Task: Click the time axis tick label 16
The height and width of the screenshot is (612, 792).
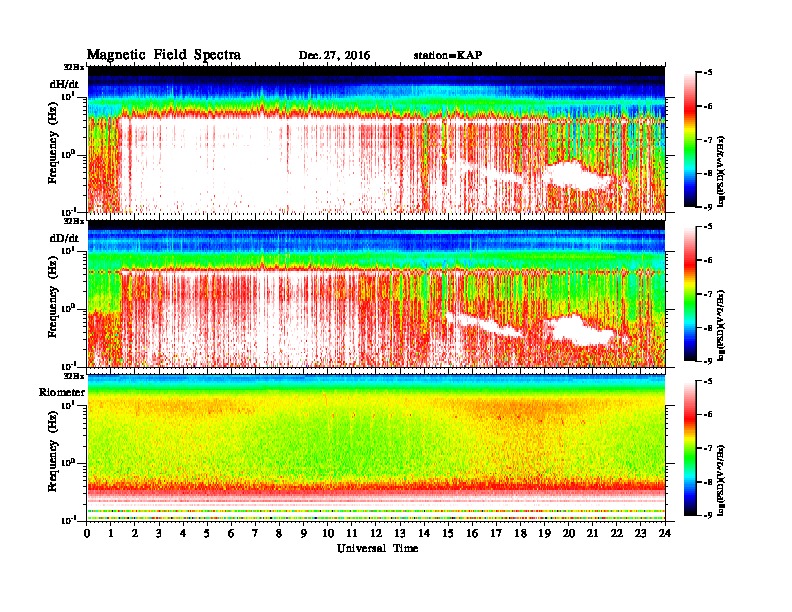Action: click(x=472, y=533)
